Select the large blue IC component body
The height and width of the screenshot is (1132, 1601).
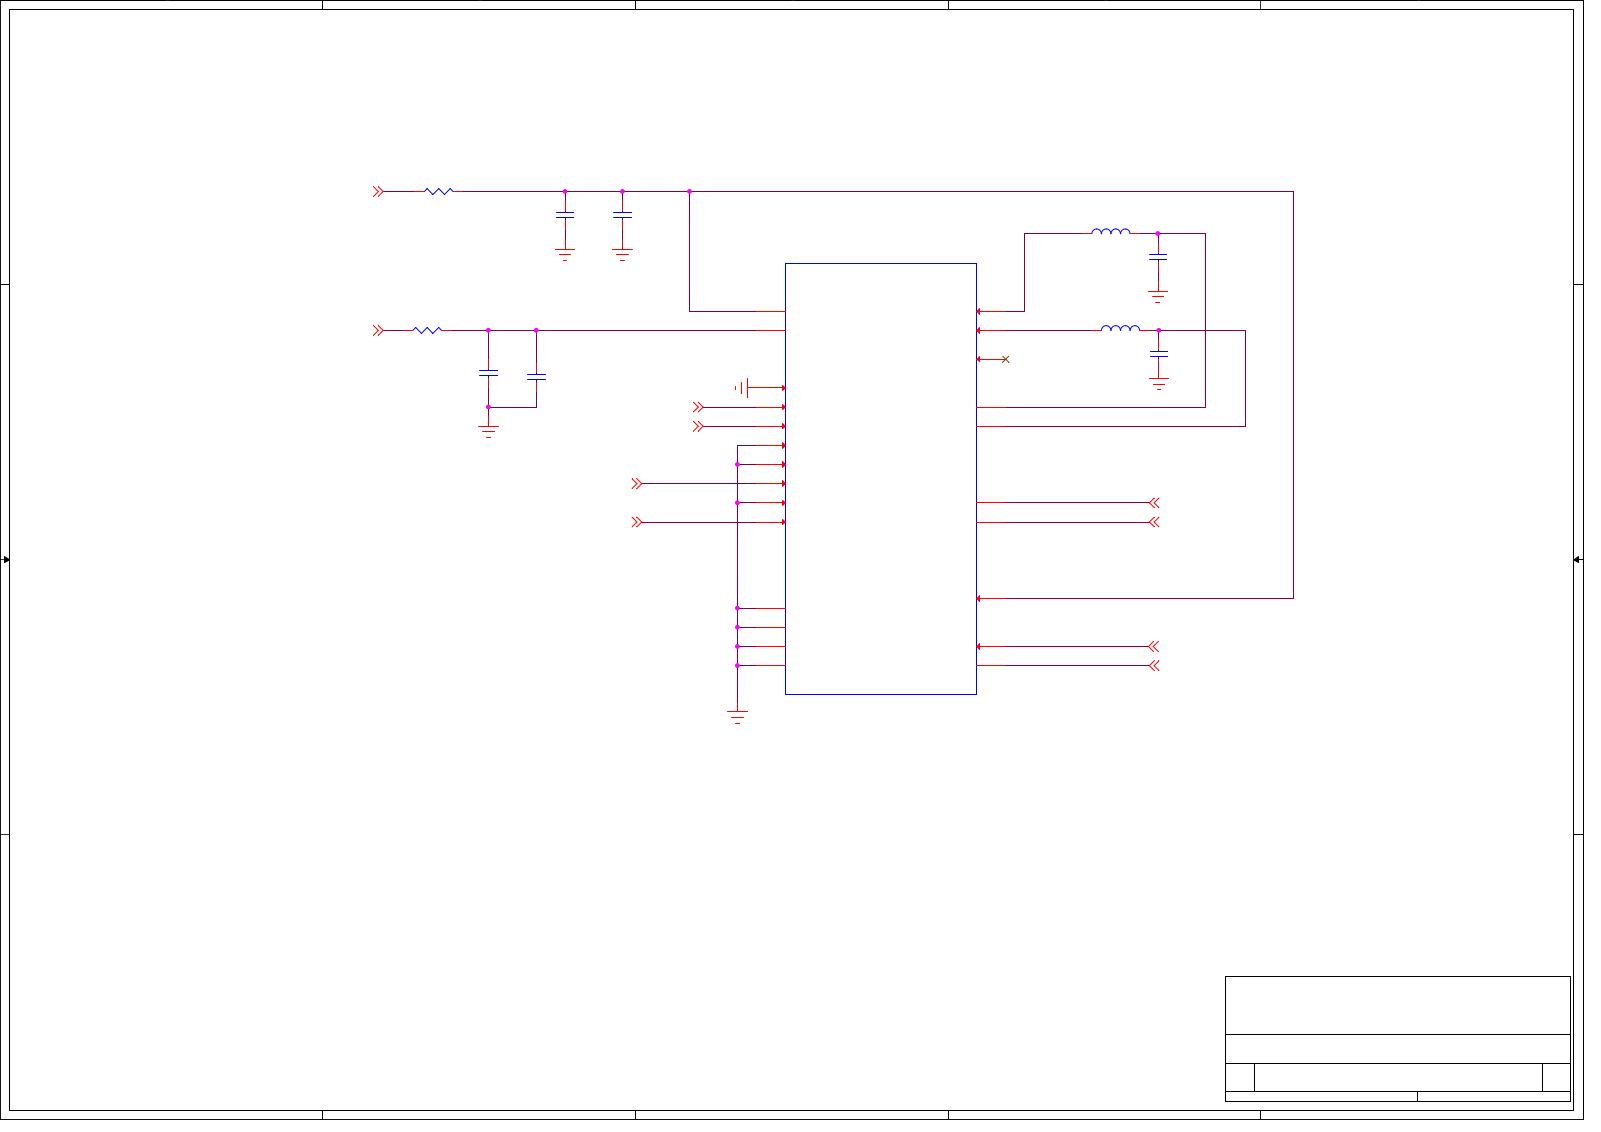click(x=880, y=478)
